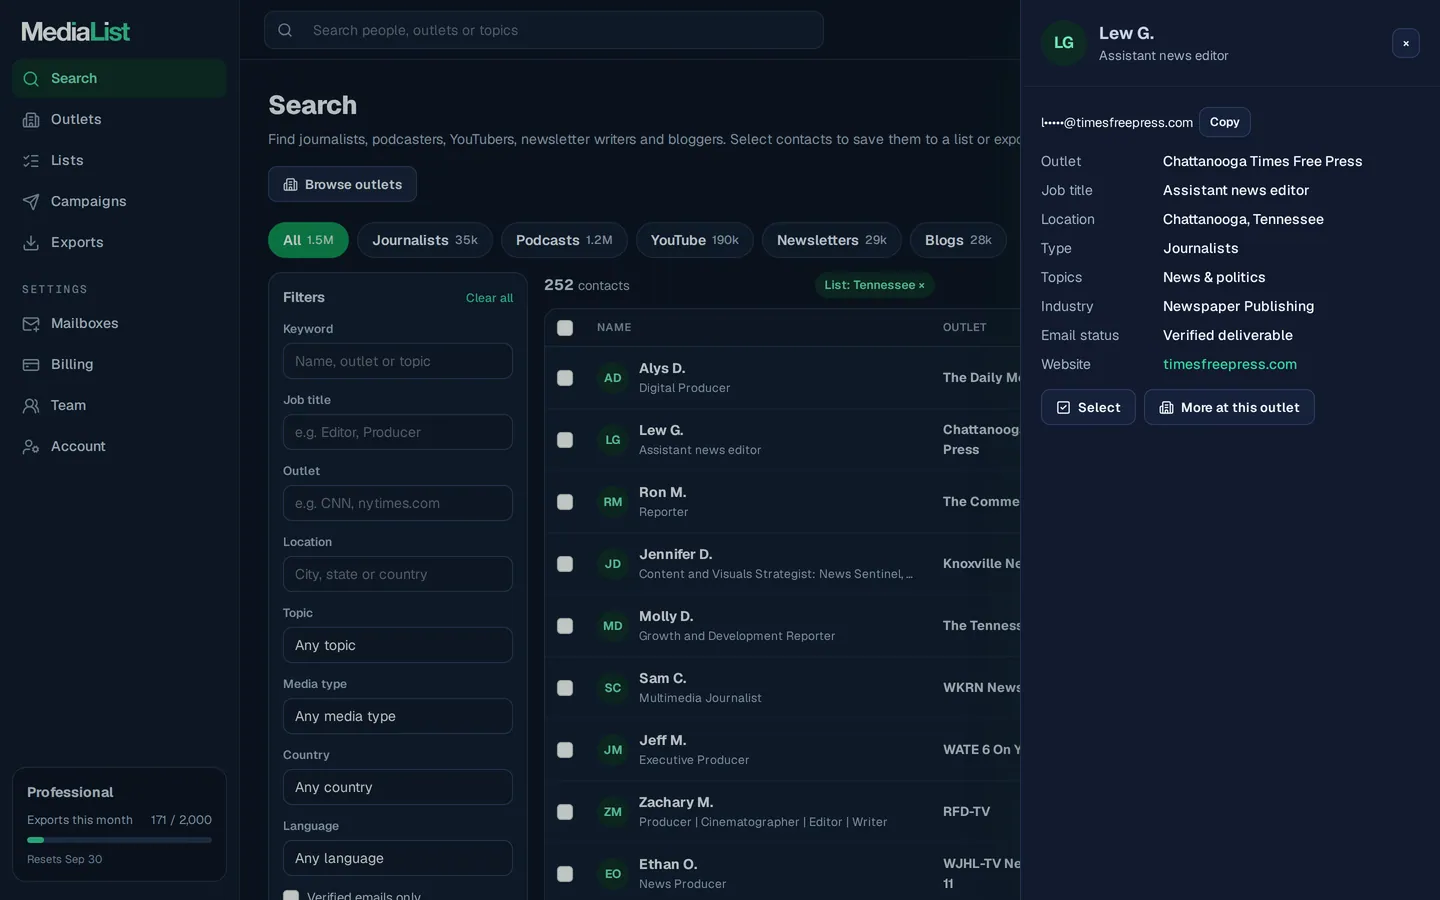Click the magnifier icon in the search bar
Image resolution: width=1440 pixels, height=900 pixels.
point(285,30)
